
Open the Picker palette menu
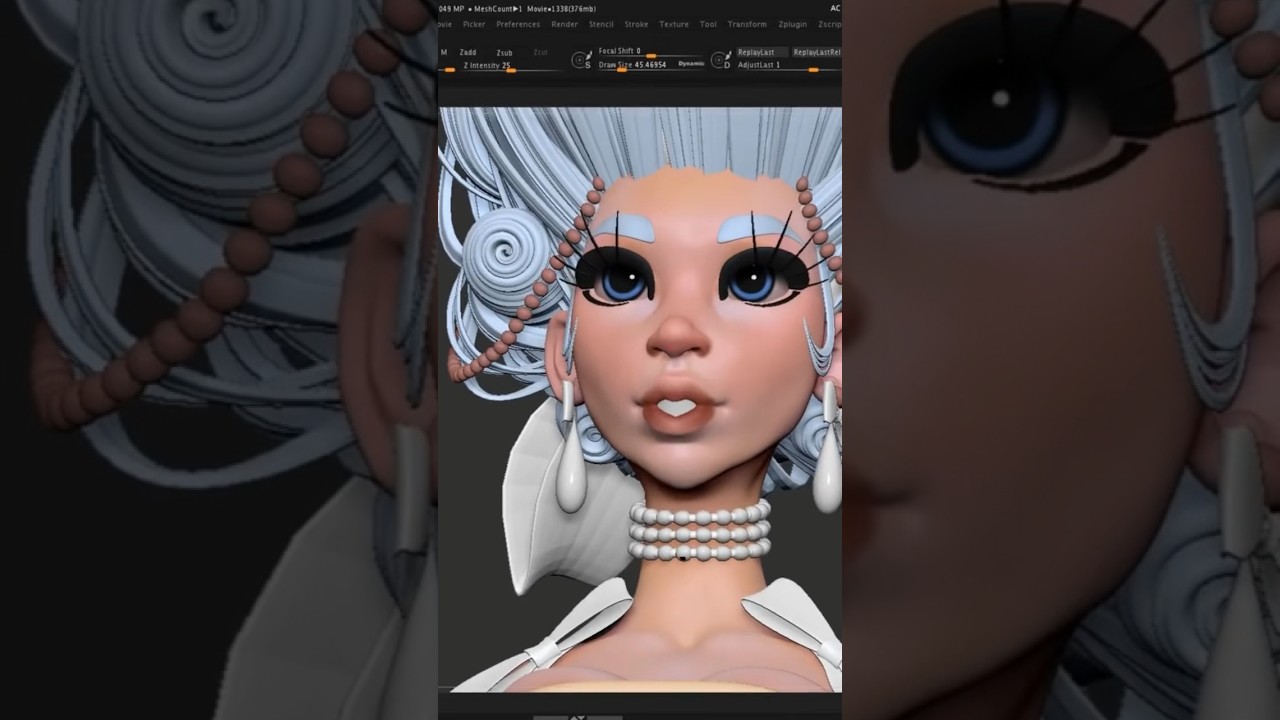(474, 24)
